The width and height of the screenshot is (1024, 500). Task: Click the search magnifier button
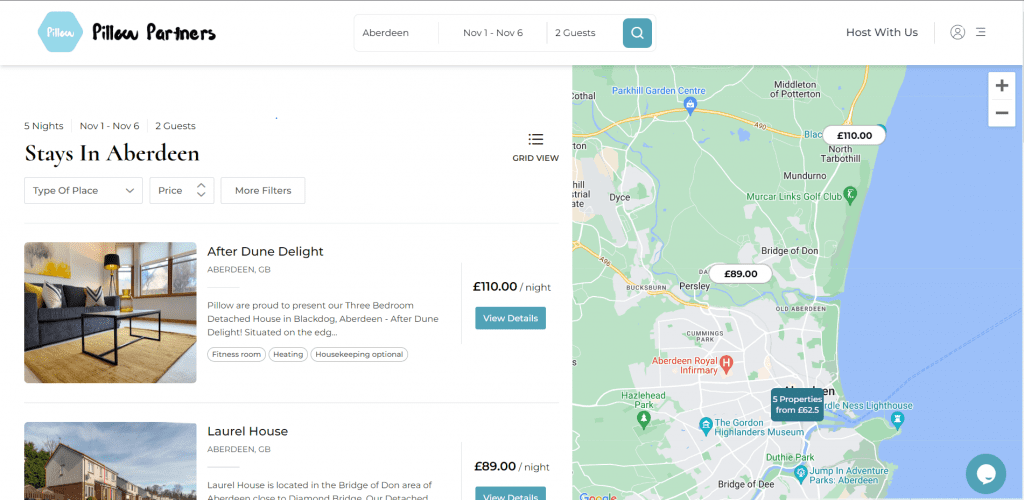[x=637, y=33]
